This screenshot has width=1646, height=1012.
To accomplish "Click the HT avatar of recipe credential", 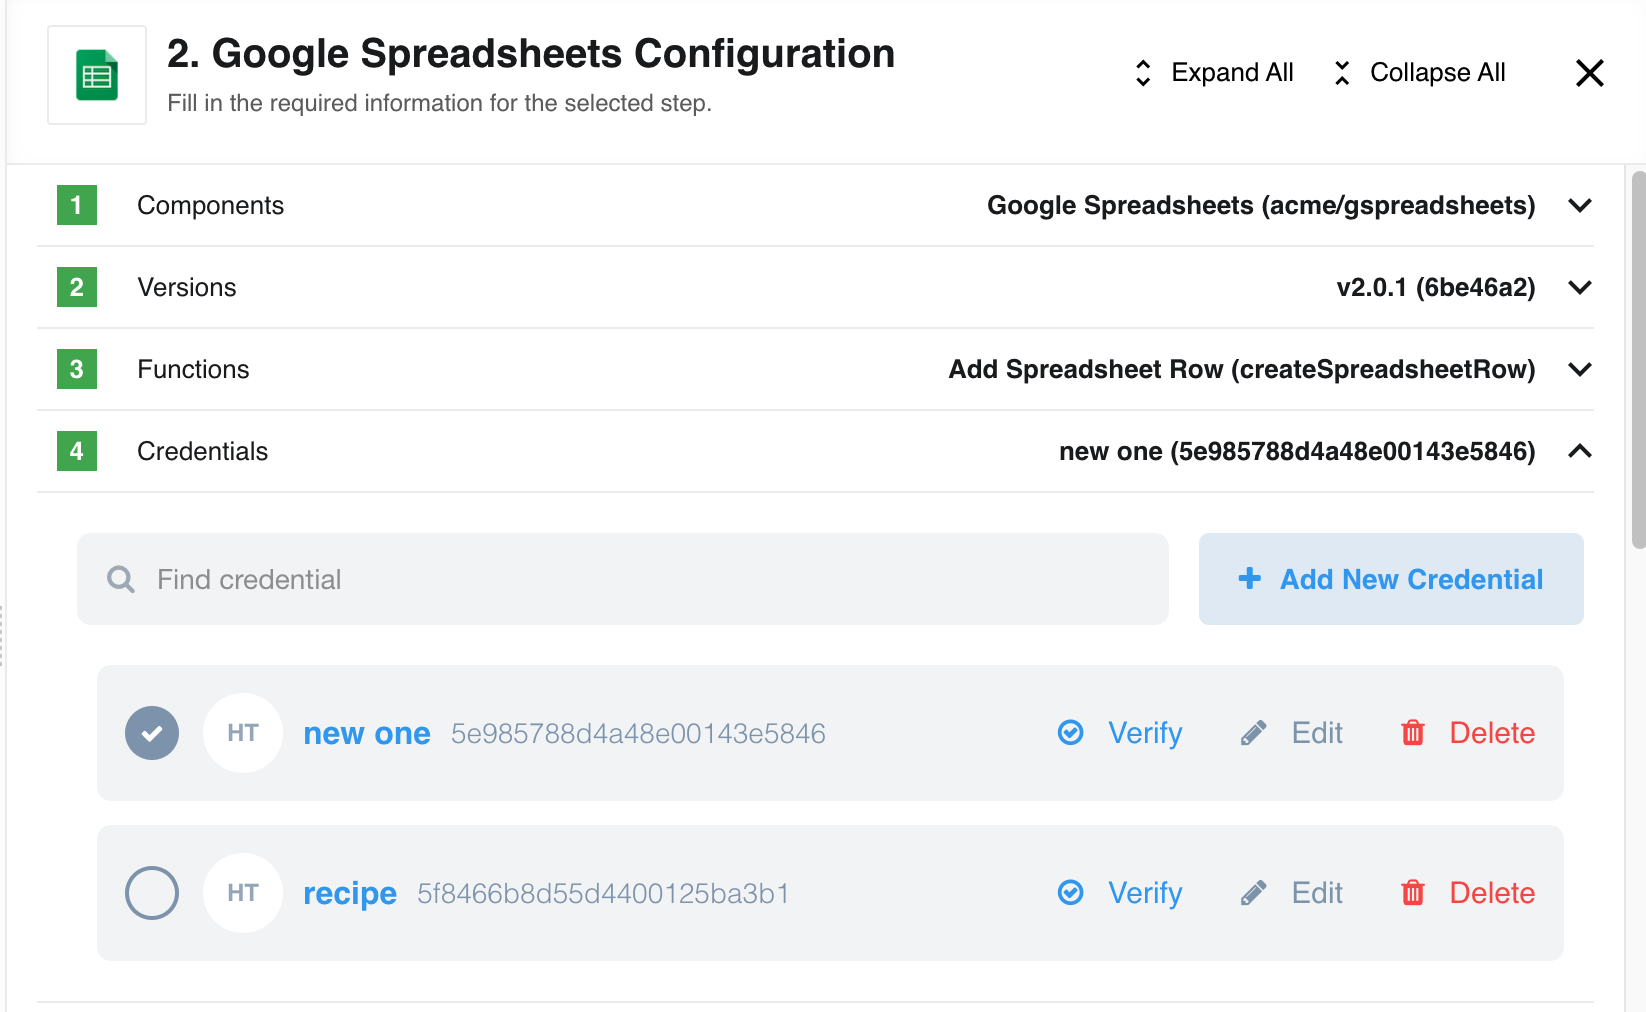I will click(243, 893).
